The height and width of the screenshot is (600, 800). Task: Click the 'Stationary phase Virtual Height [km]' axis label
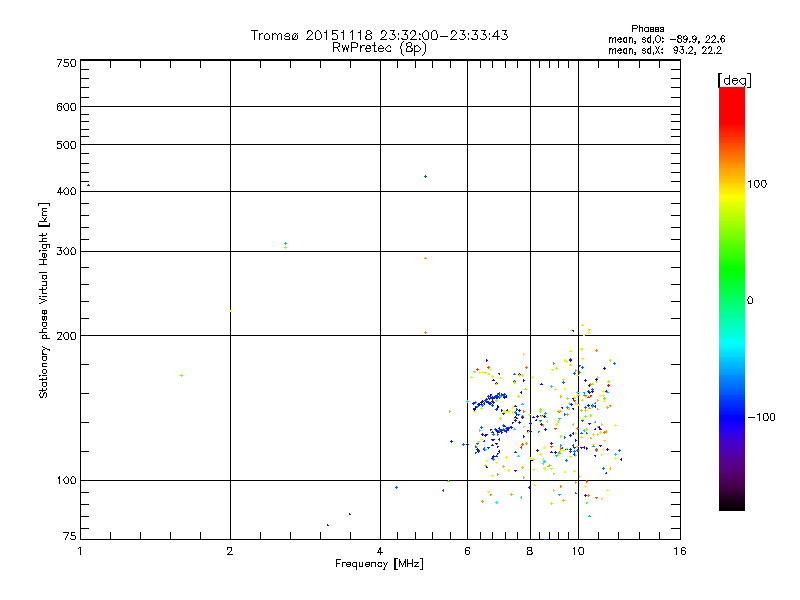click(x=43, y=301)
